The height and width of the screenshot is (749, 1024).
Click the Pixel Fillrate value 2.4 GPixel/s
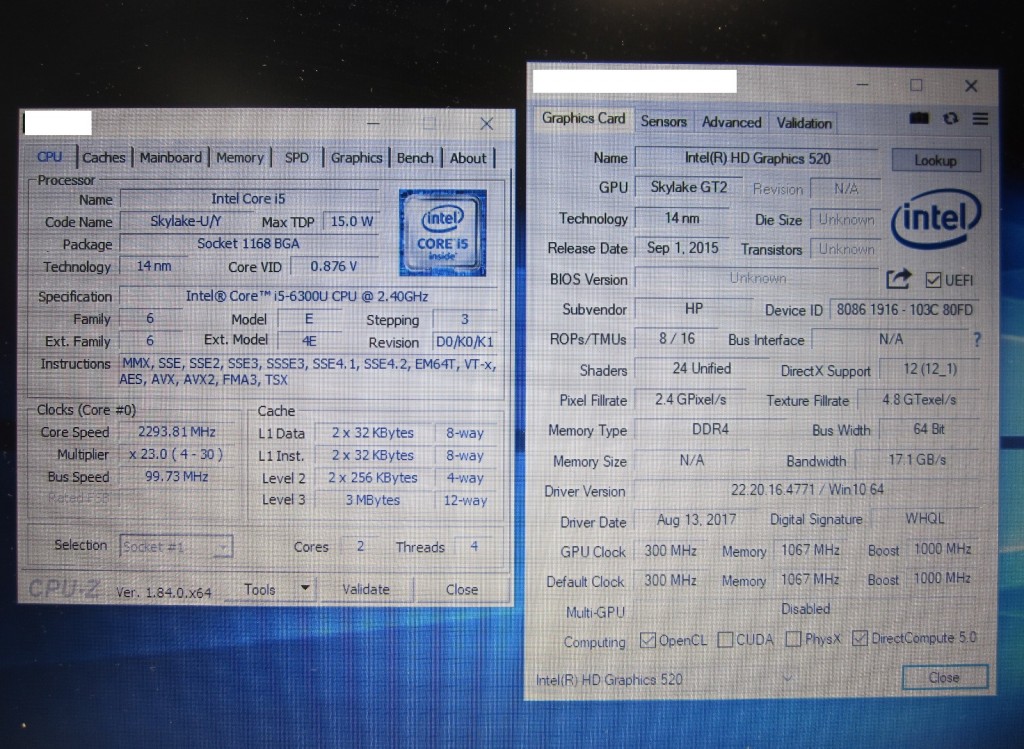(x=690, y=399)
